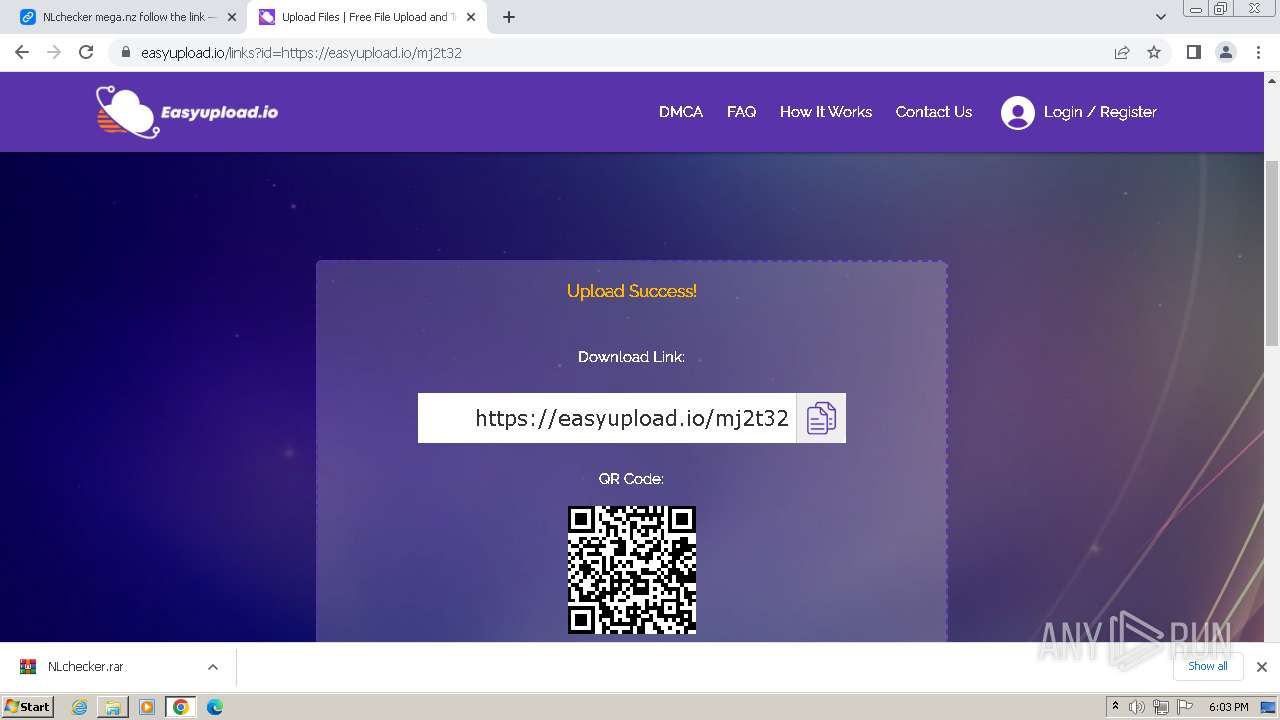Click the network icon in system tray
Image resolution: width=1280 pixels, height=720 pixels.
click(x=1160, y=707)
